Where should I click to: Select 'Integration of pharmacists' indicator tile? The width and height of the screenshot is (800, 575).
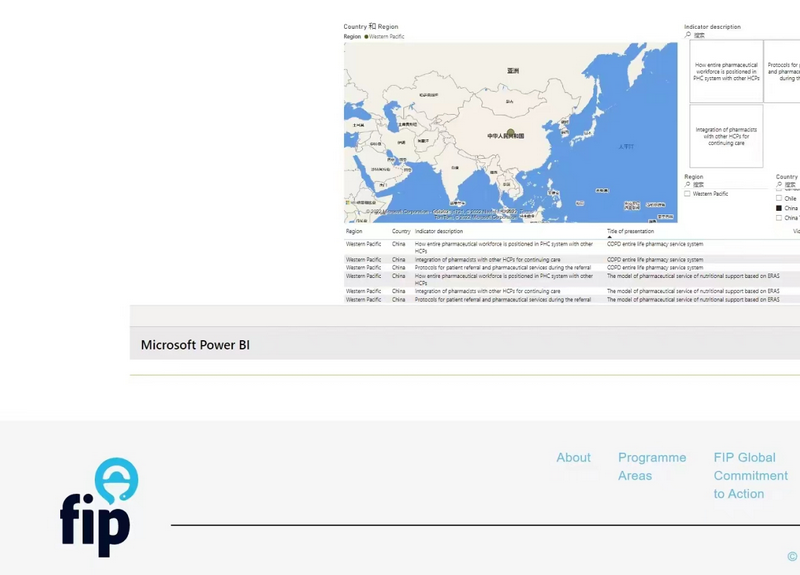click(726, 136)
